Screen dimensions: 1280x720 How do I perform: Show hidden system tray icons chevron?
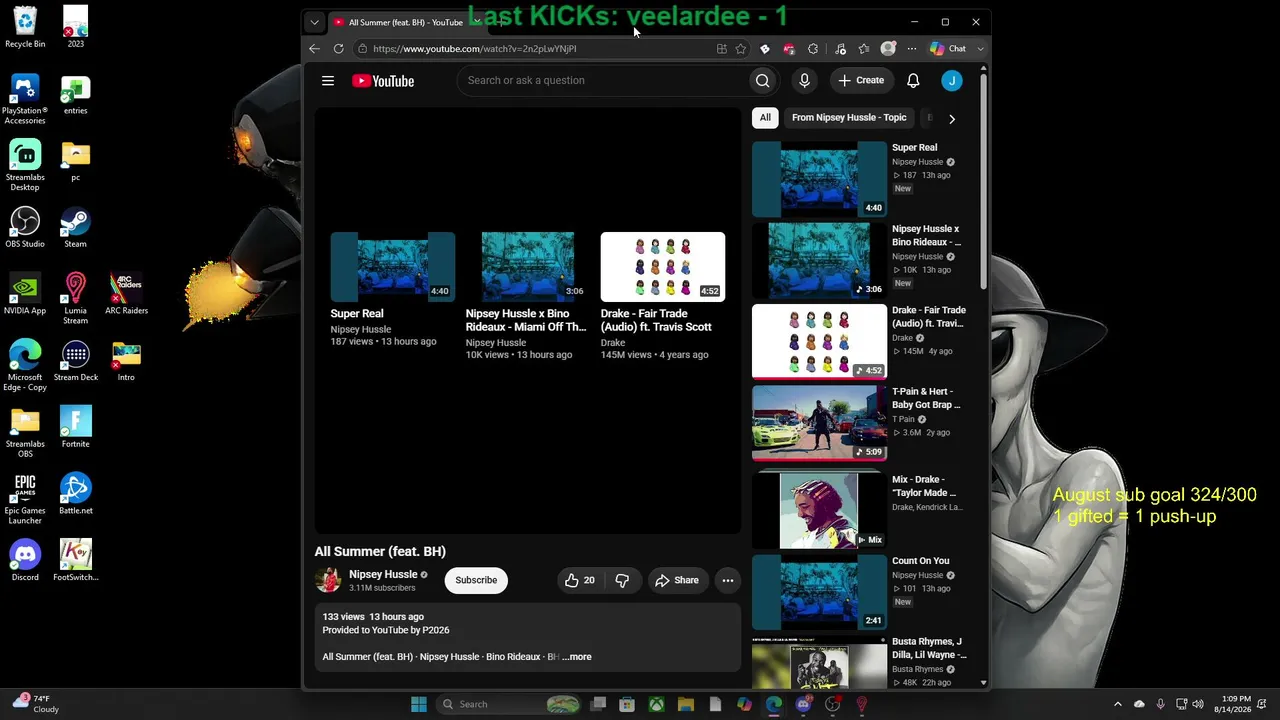pos(1118,704)
